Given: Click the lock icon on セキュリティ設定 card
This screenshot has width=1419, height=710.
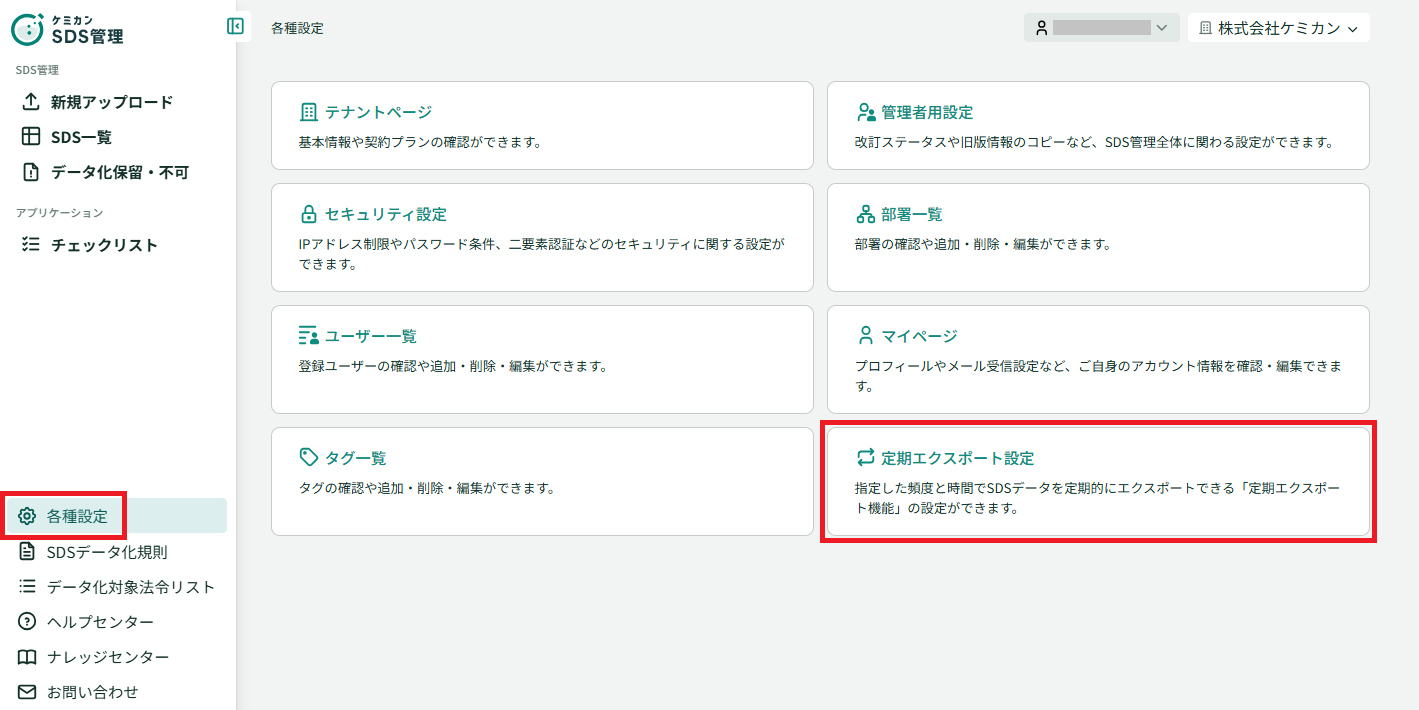Looking at the screenshot, I should 308,214.
